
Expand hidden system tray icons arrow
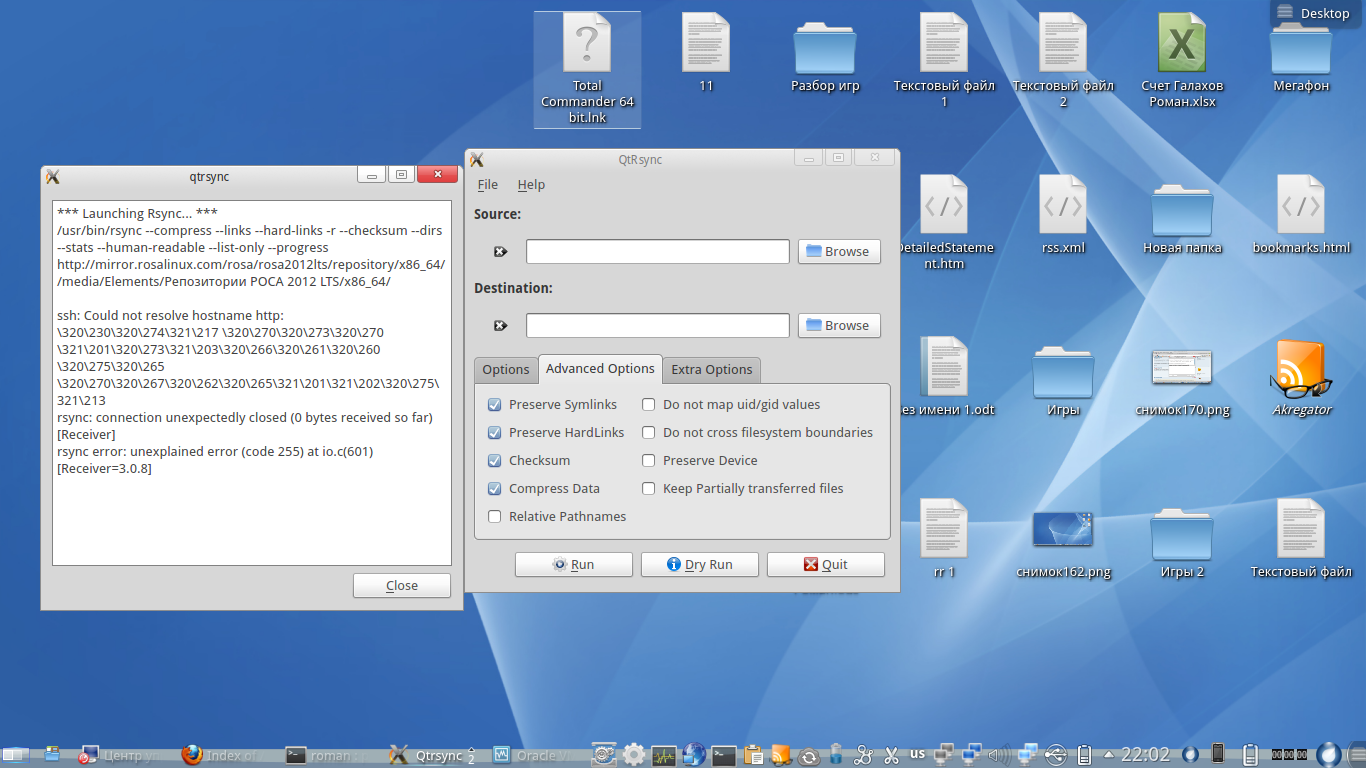(x=1109, y=755)
